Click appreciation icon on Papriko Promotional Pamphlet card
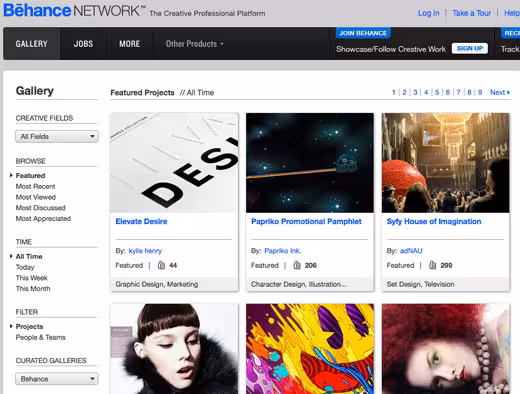Viewport: 520px width, 394px height. coord(297,265)
